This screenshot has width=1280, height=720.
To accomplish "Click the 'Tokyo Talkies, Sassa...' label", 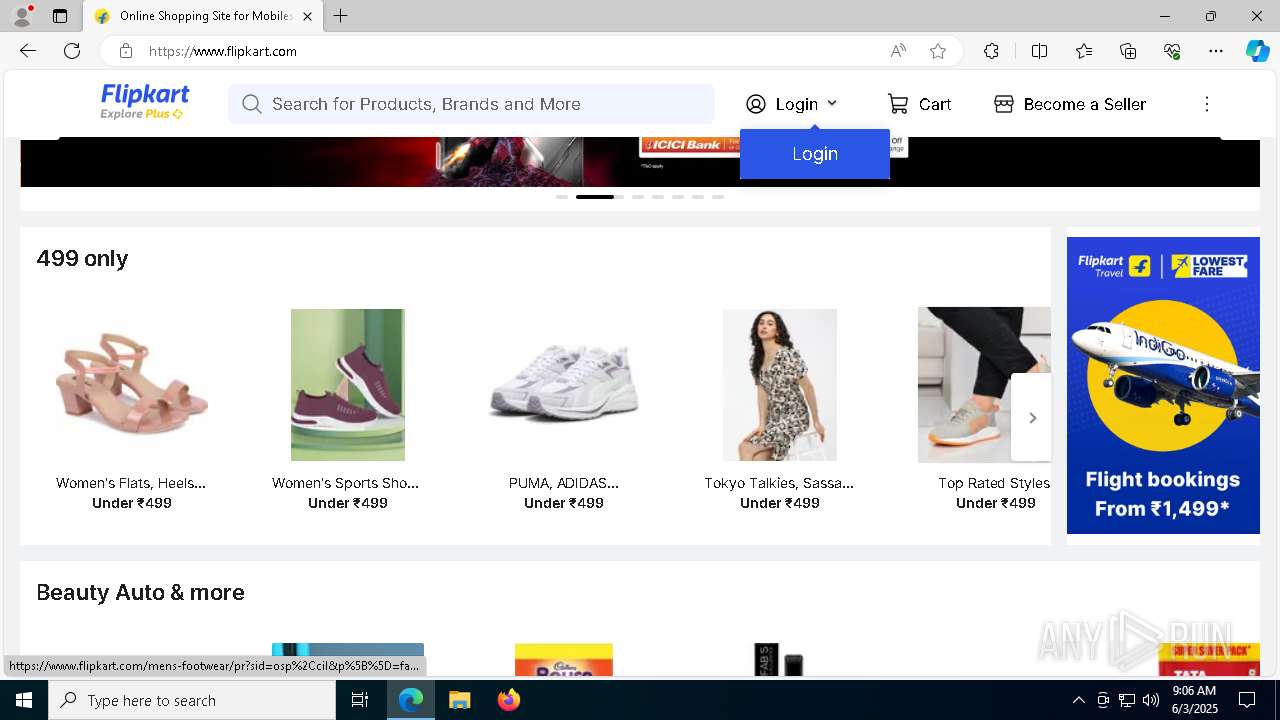I will [779, 483].
